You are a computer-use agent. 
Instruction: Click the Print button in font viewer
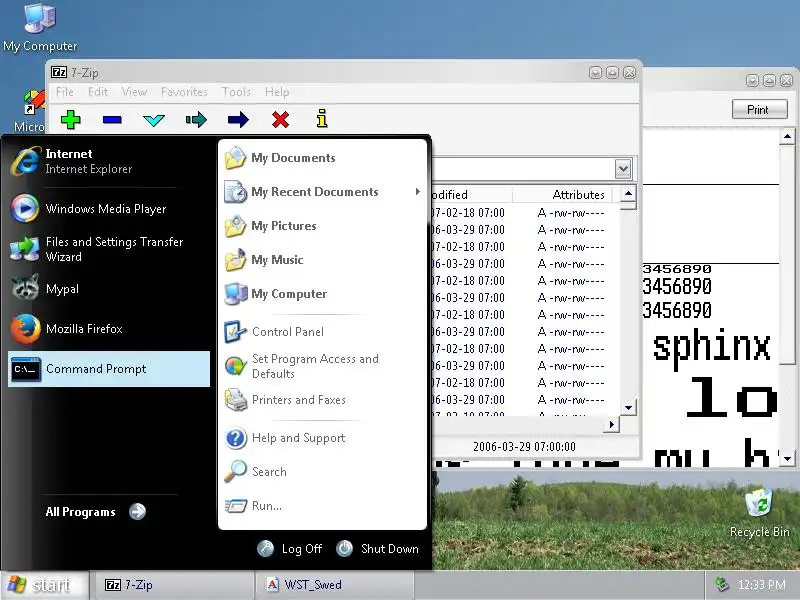[x=760, y=110]
